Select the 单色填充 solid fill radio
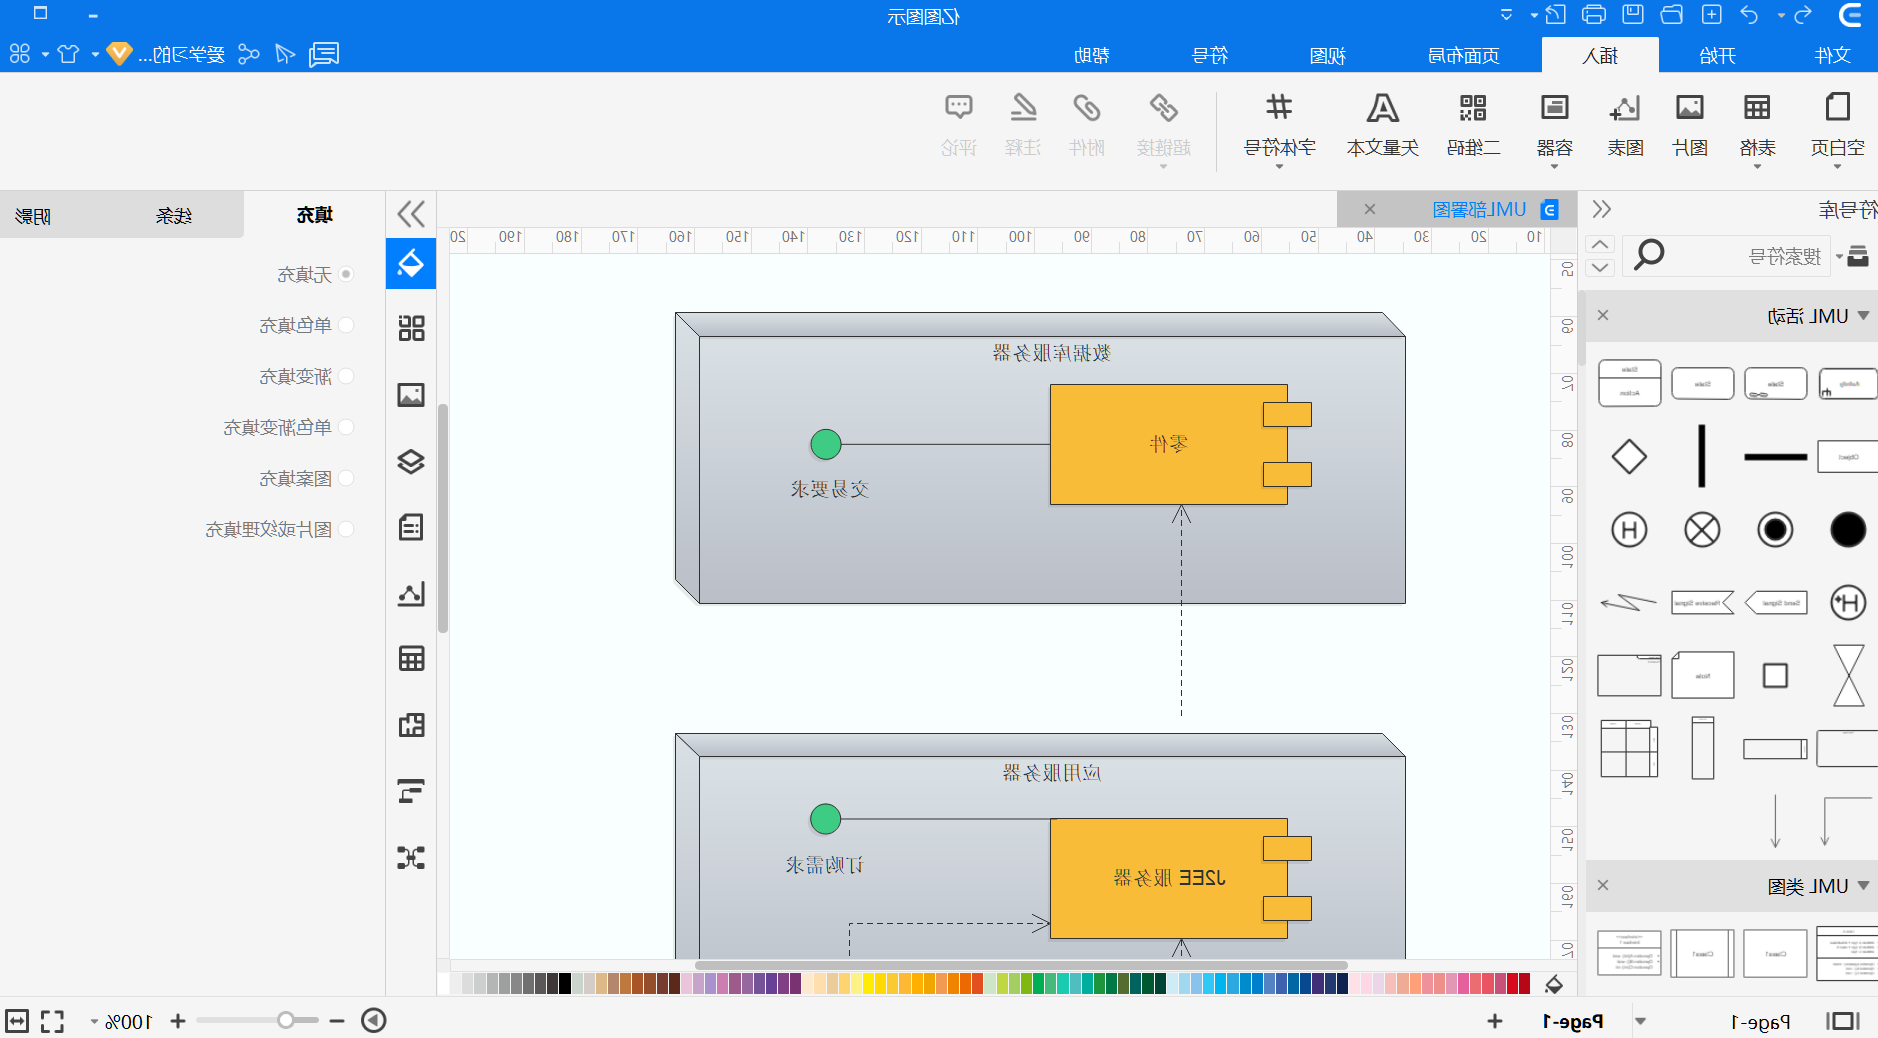The height and width of the screenshot is (1038, 1878). [346, 325]
